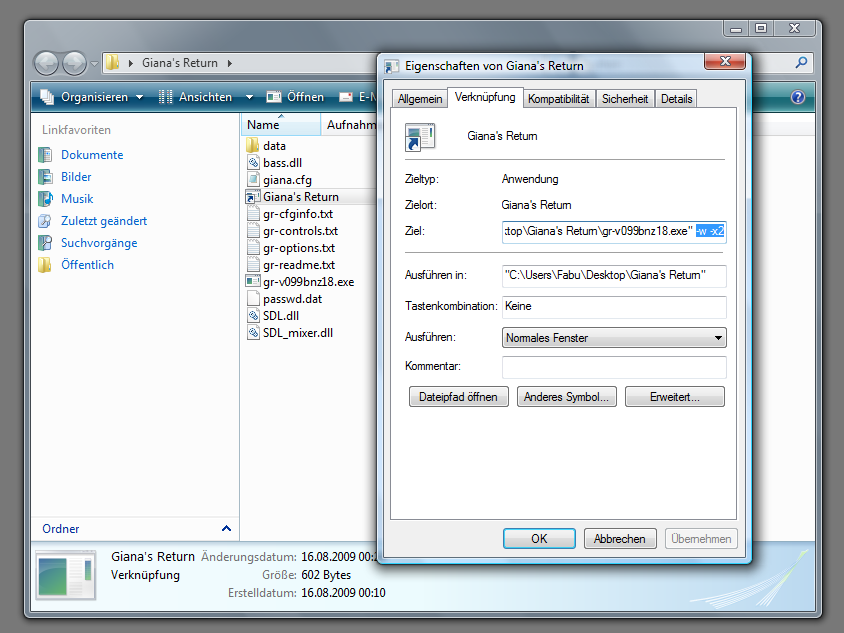Switch to the Kompatibilität tab
Image resolution: width=844 pixels, height=633 pixels.
pos(558,99)
